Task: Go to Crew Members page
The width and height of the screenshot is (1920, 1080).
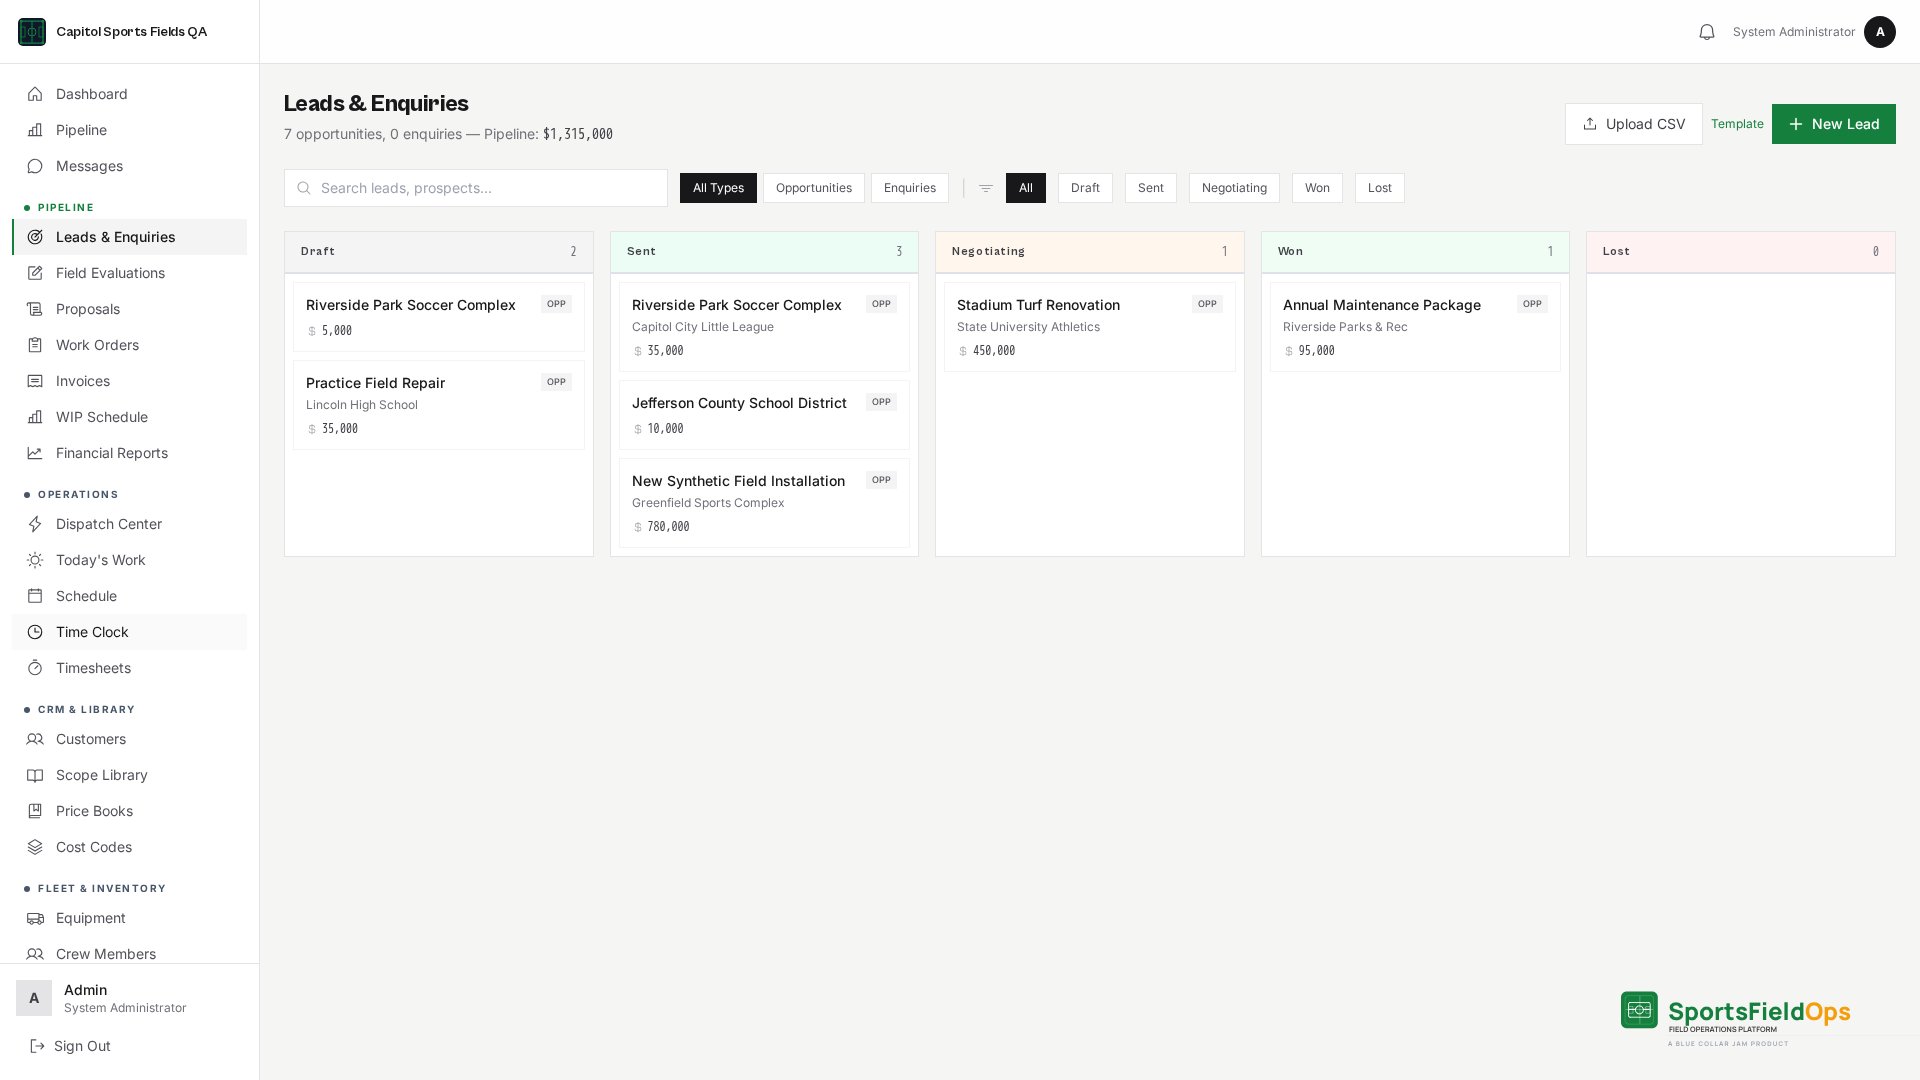Action: click(130, 954)
